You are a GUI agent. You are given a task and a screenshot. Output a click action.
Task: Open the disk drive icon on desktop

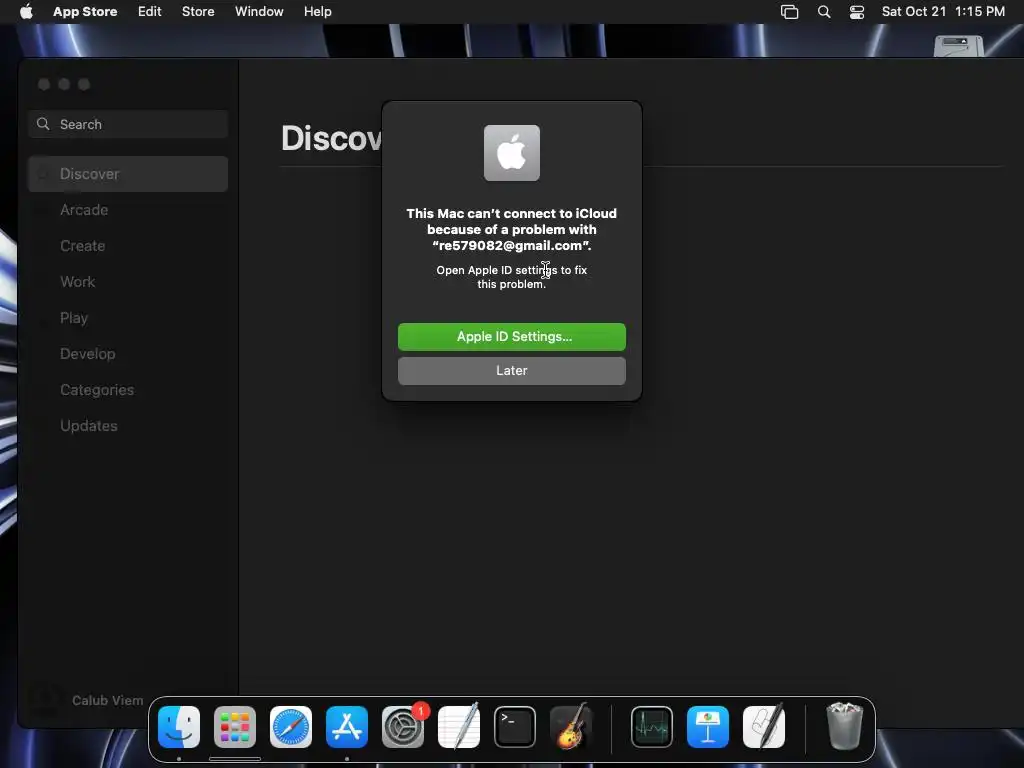coord(958,46)
